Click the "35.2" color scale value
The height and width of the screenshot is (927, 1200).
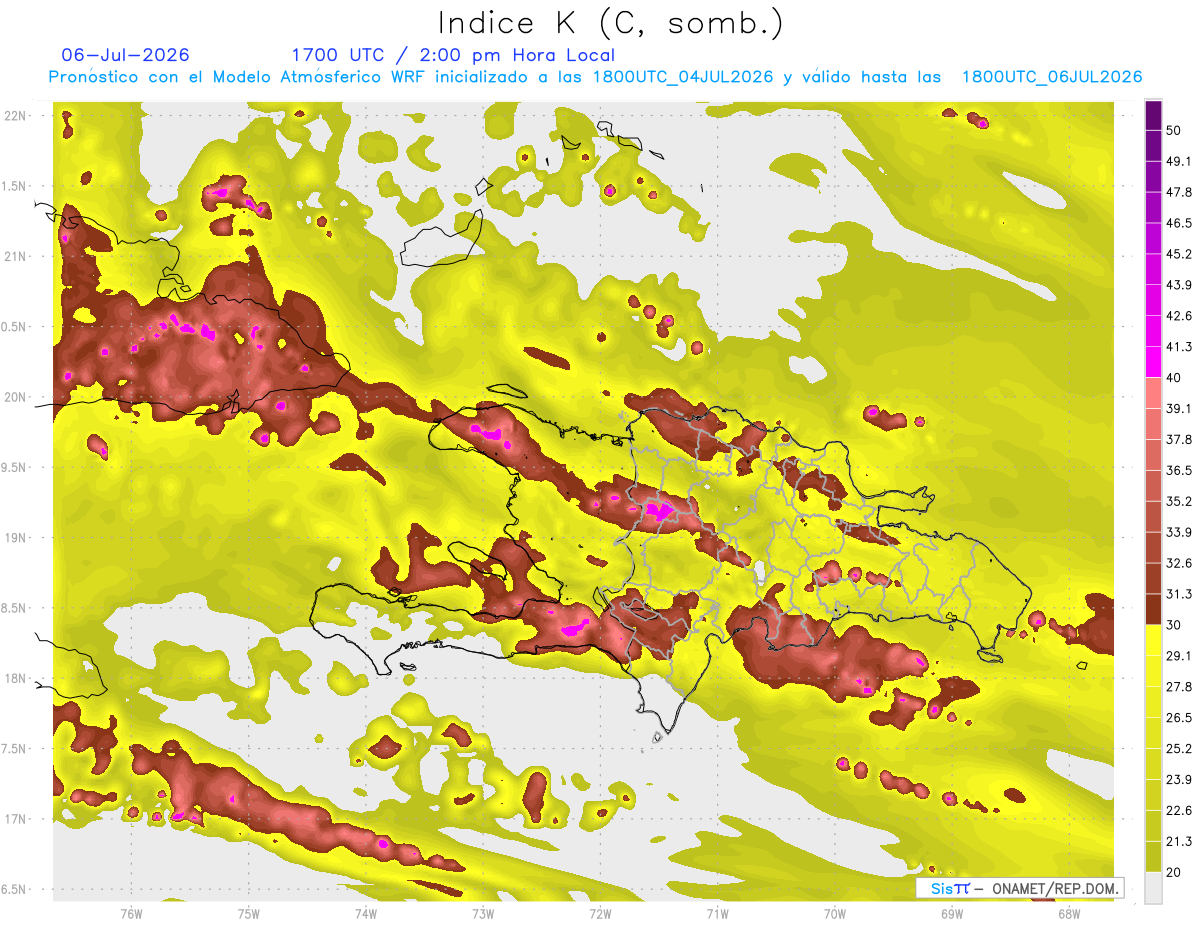[x=1178, y=501]
